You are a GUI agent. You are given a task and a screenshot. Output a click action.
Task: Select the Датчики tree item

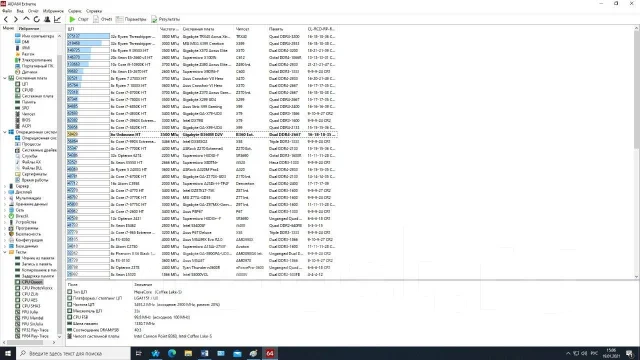(29, 72)
